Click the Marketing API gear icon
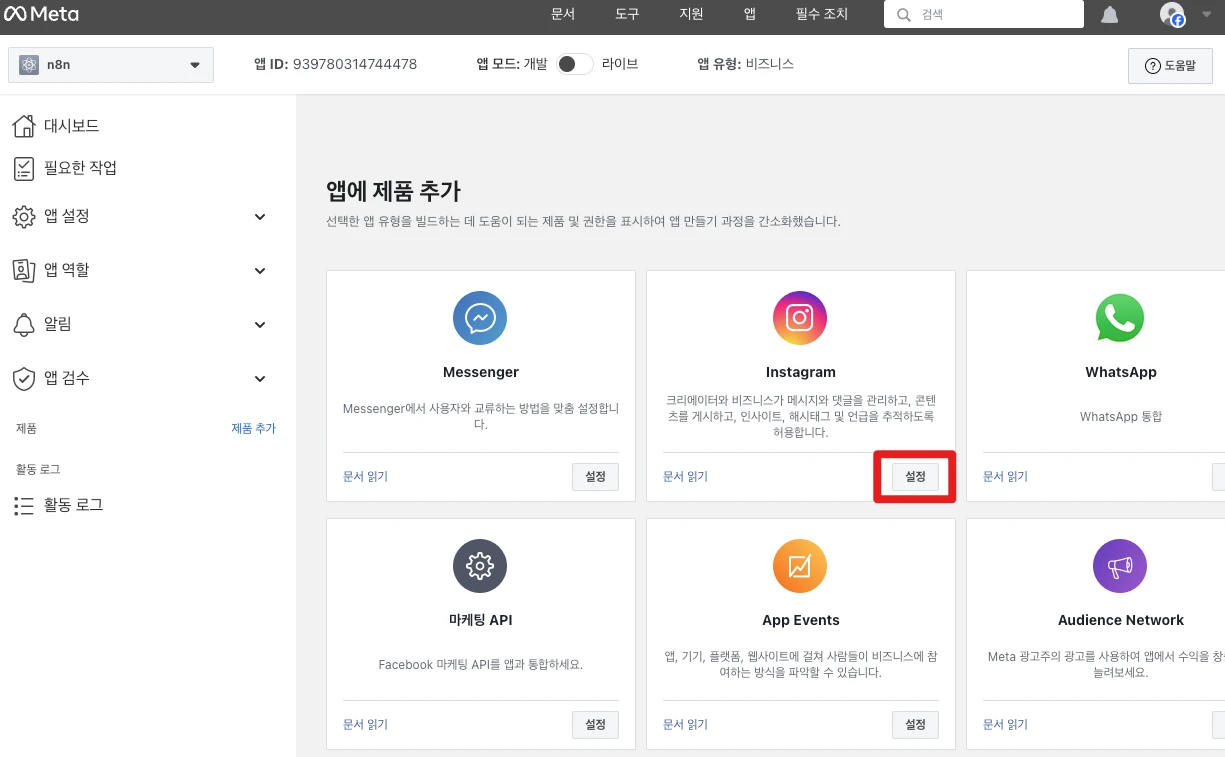This screenshot has height=757, width=1225. click(x=480, y=566)
